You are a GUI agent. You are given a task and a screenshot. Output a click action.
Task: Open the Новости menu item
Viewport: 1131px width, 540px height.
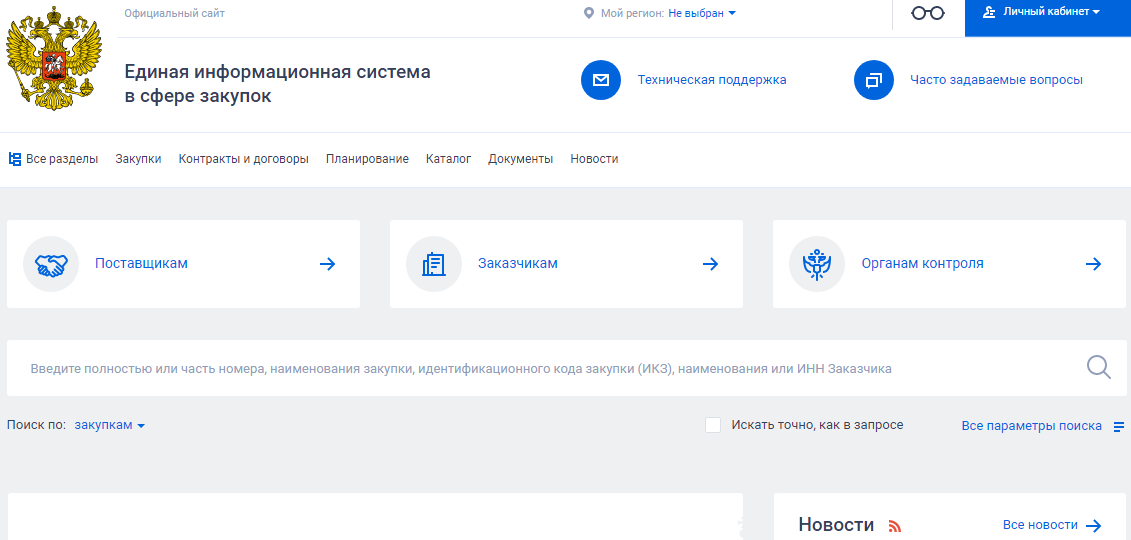pos(594,159)
